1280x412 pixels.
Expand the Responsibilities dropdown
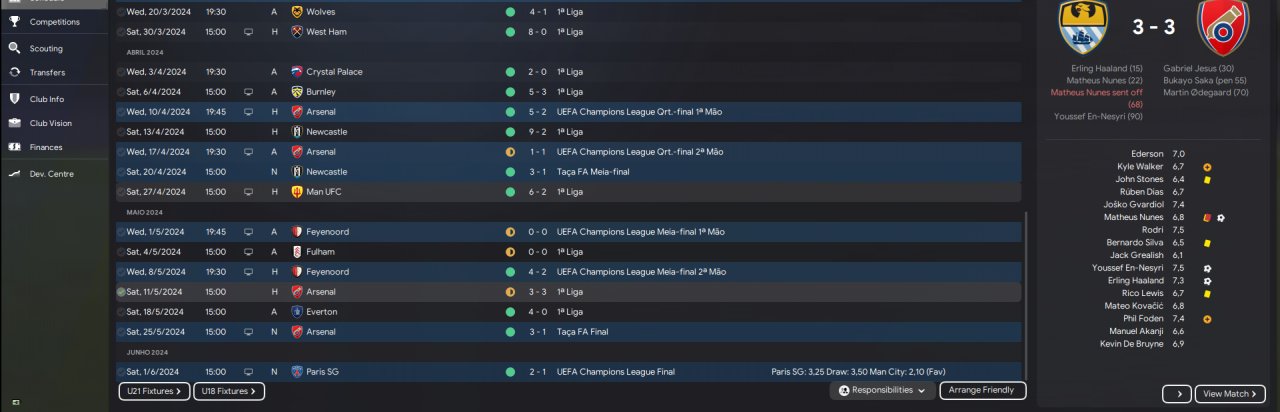[883, 390]
